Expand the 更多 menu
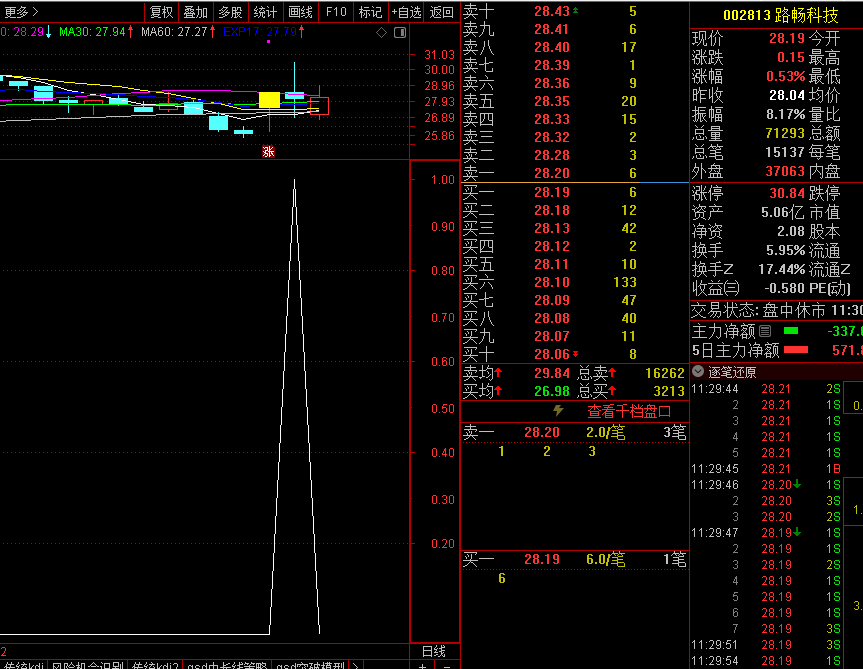 [x=22, y=12]
